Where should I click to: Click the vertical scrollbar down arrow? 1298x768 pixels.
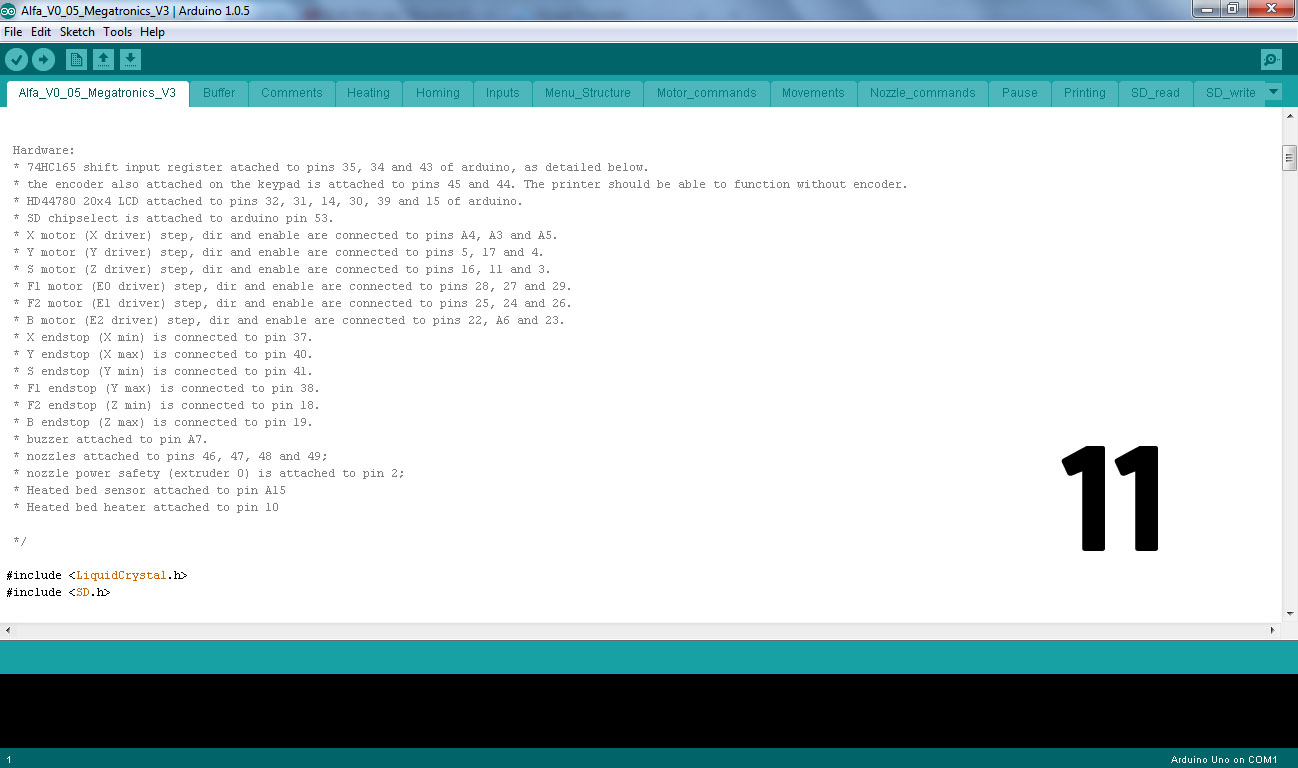coord(1290,615)
